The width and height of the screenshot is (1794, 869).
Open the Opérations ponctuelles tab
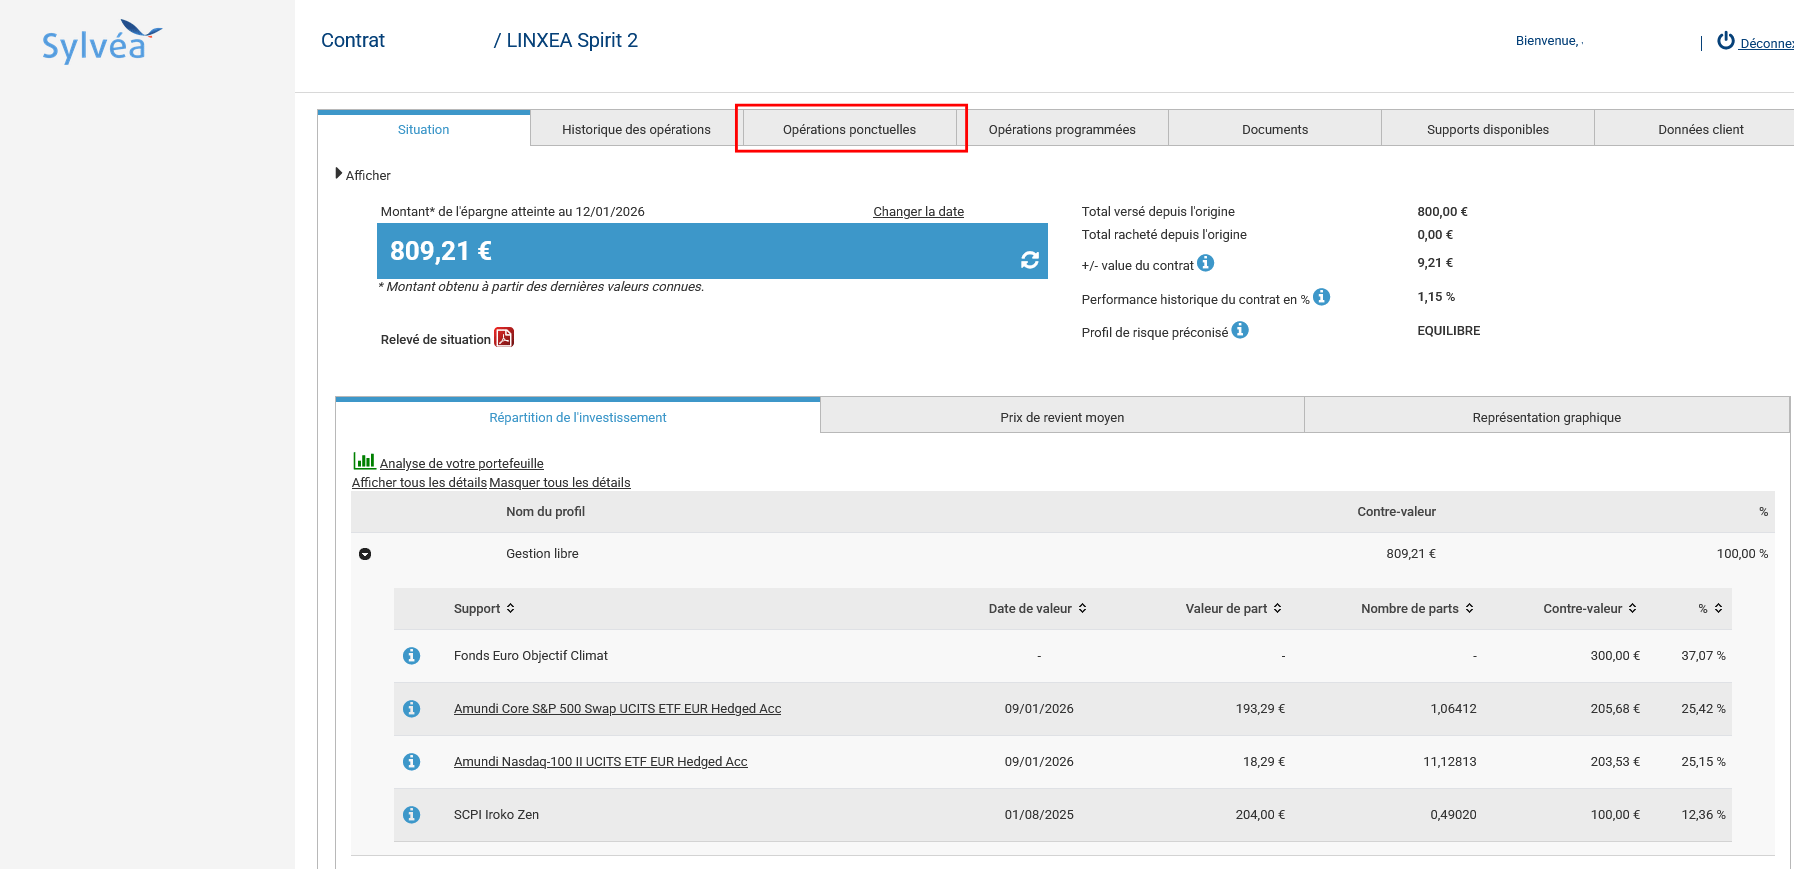(x=849, y=130)
